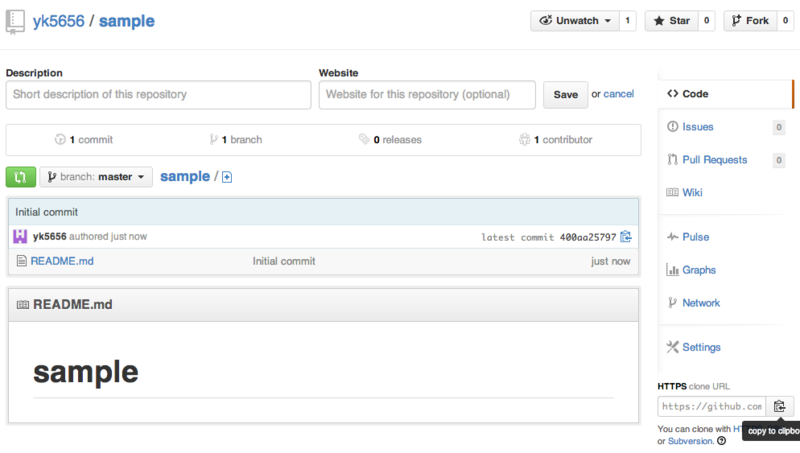800x453 pixels.
Task: Click the README.md preview header title
Action: coord(72,305)
